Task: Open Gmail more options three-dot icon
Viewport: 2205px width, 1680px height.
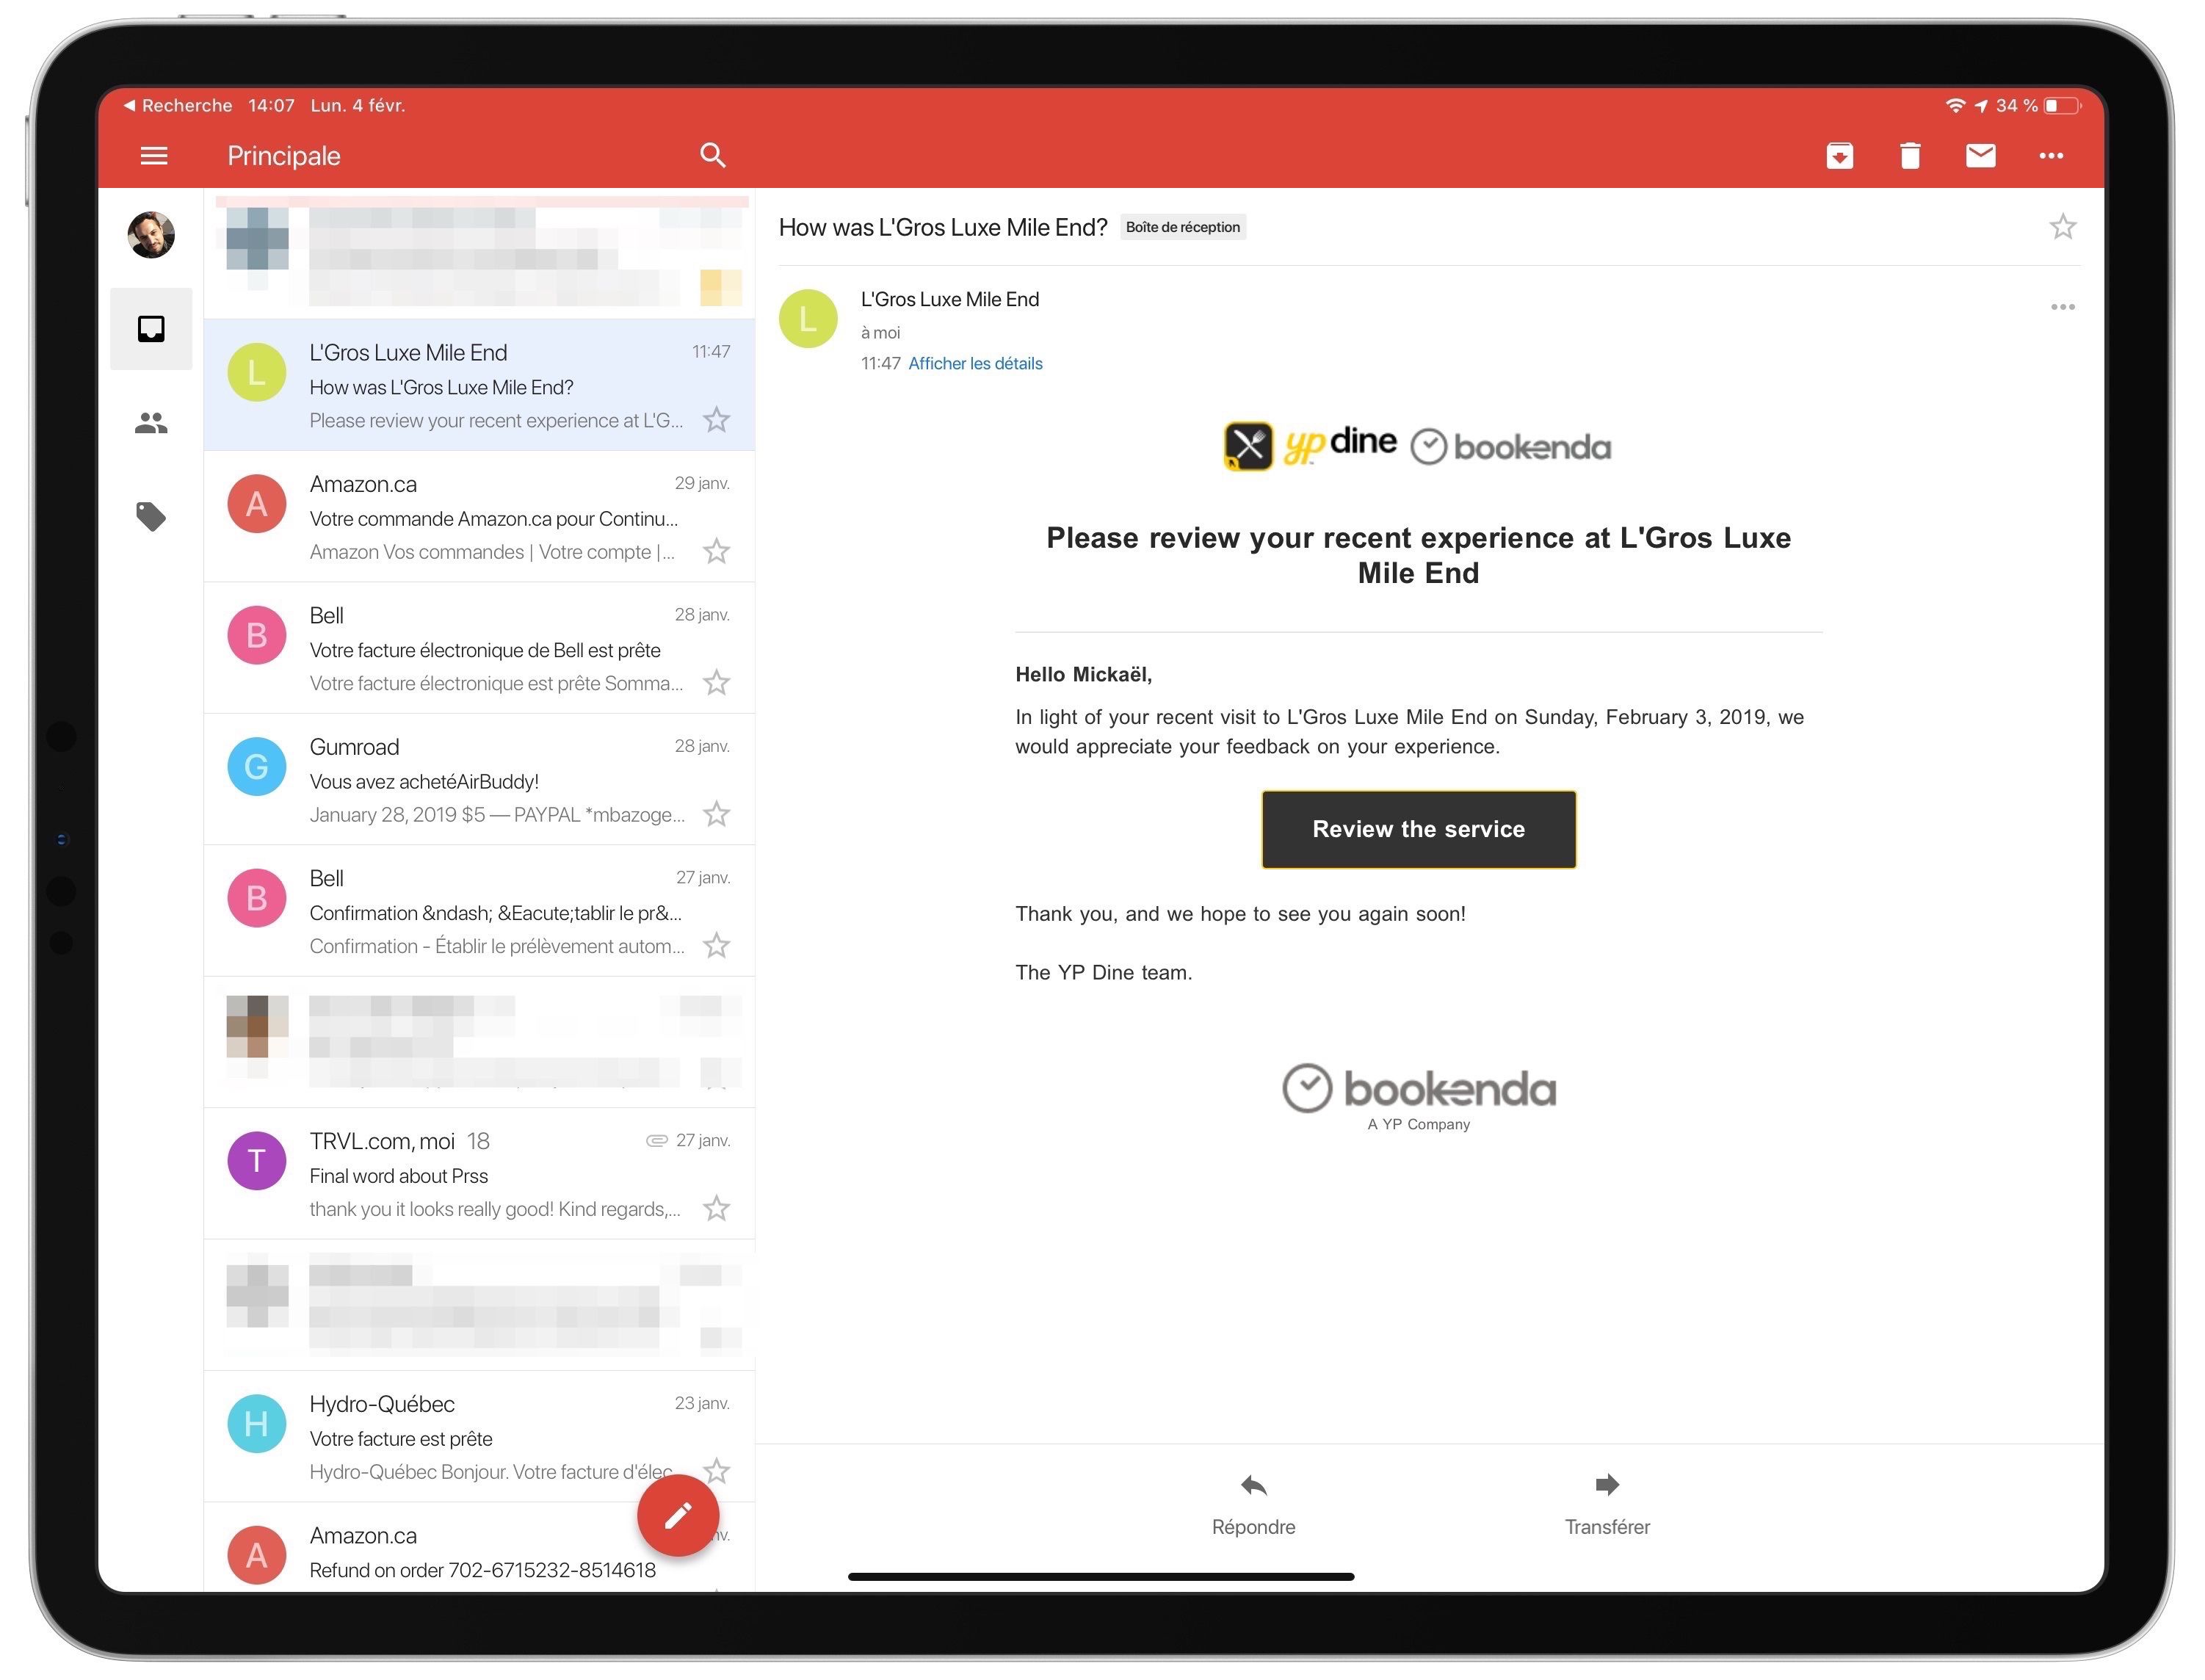Action: tap(2052, 153)
